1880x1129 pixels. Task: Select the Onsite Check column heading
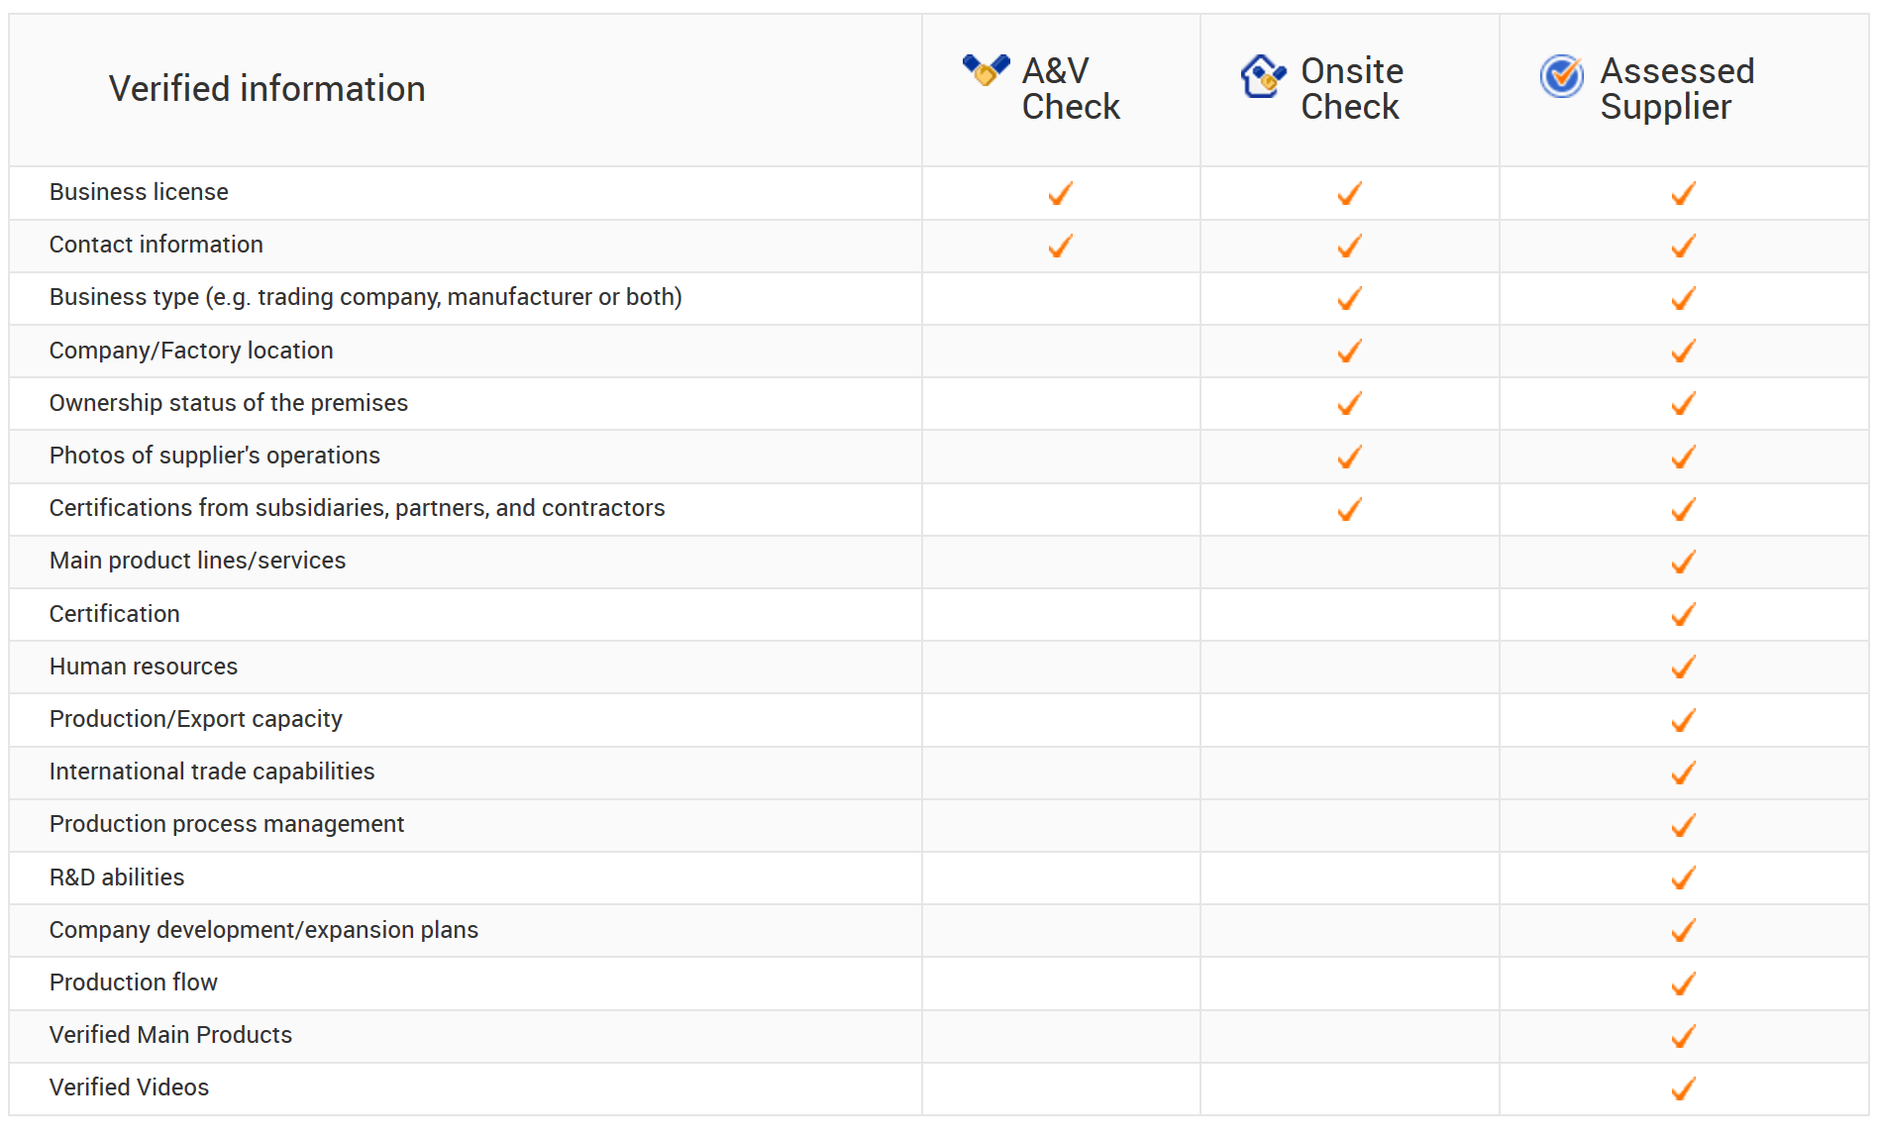click(1352, 89)
